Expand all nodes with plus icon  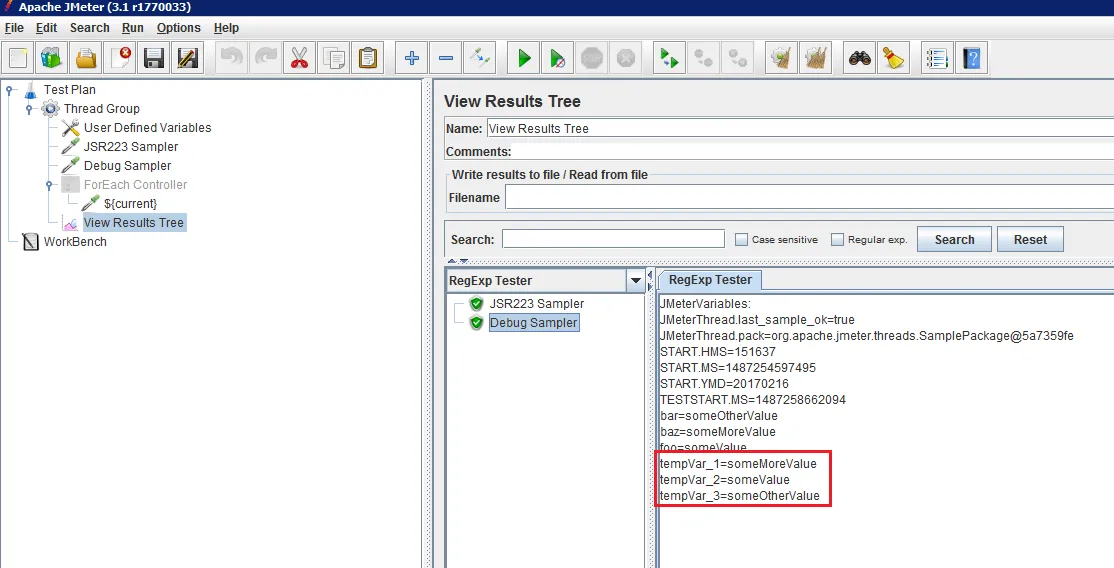411,58
